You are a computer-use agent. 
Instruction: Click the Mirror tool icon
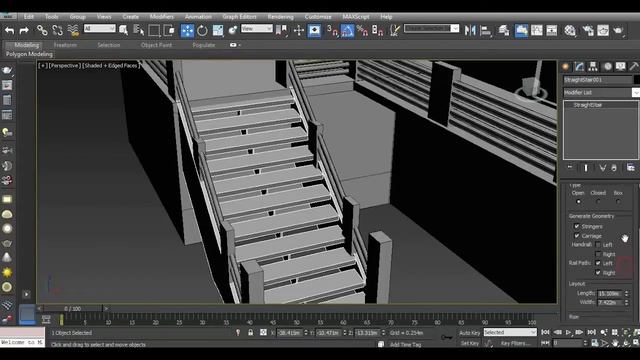pyautogui.click(x=470, y=31)
